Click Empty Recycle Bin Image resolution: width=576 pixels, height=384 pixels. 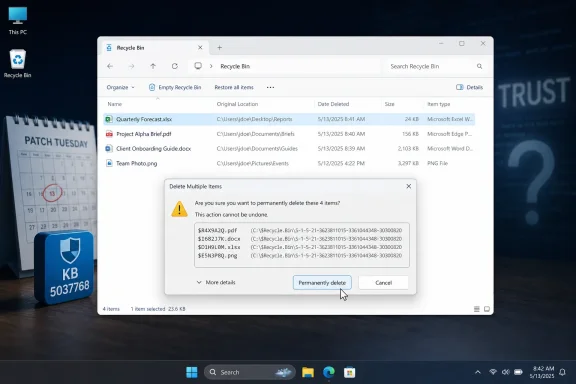click(x=175, y=87)
